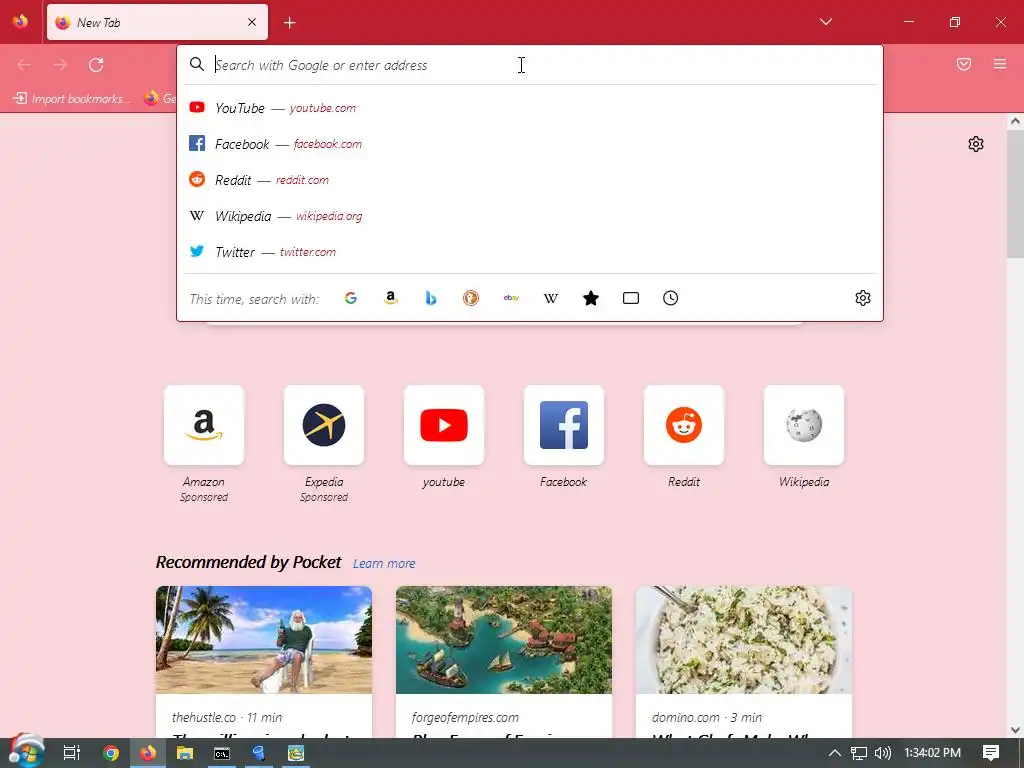Image resolution: width=1024 pixels, height=768 pixels.
Task: Select Reddit suggestion reddit.com
Action: [529, 180]
